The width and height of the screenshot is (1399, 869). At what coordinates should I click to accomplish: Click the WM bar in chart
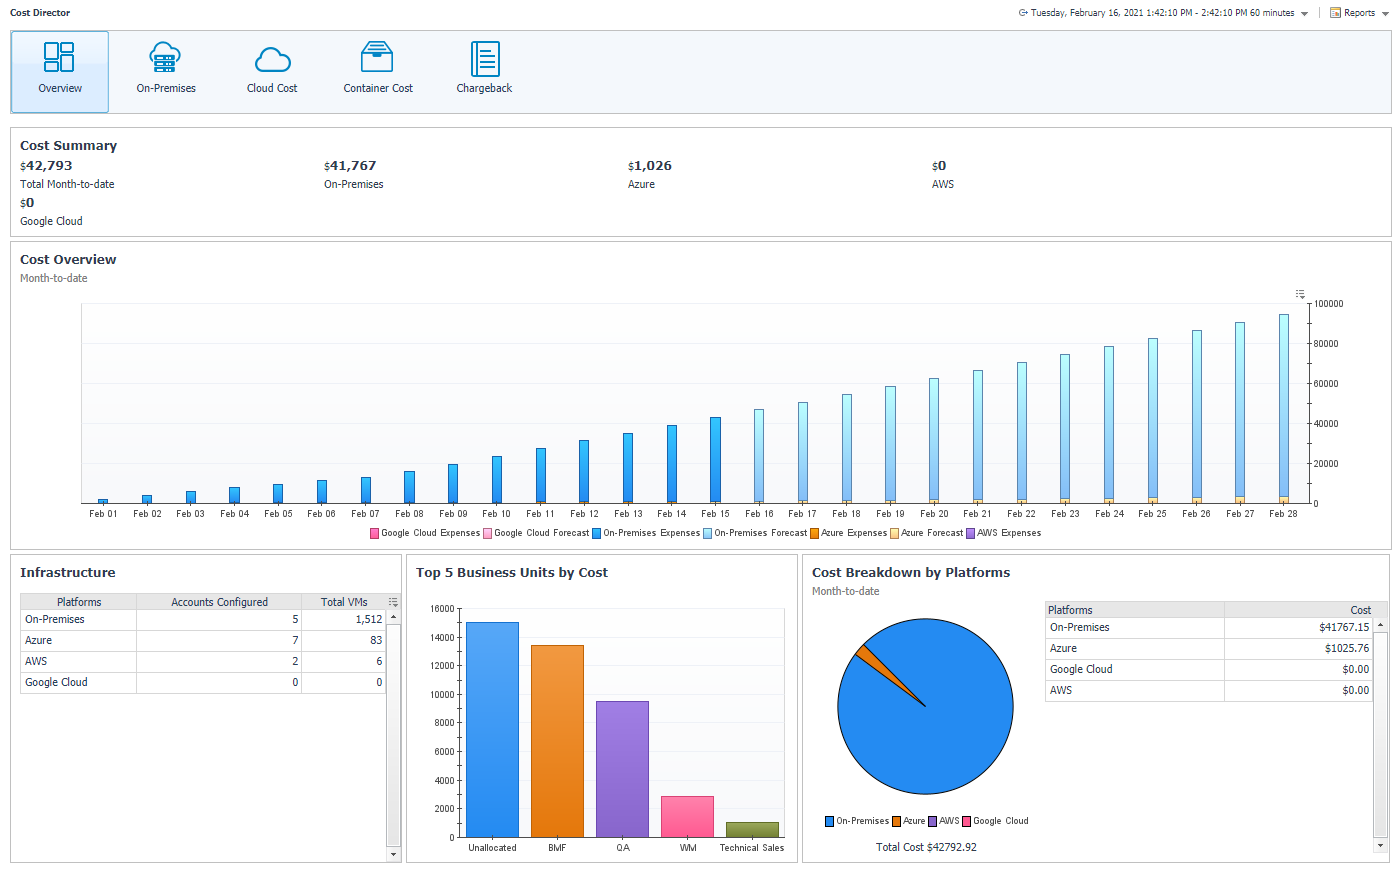coord(687,817)
